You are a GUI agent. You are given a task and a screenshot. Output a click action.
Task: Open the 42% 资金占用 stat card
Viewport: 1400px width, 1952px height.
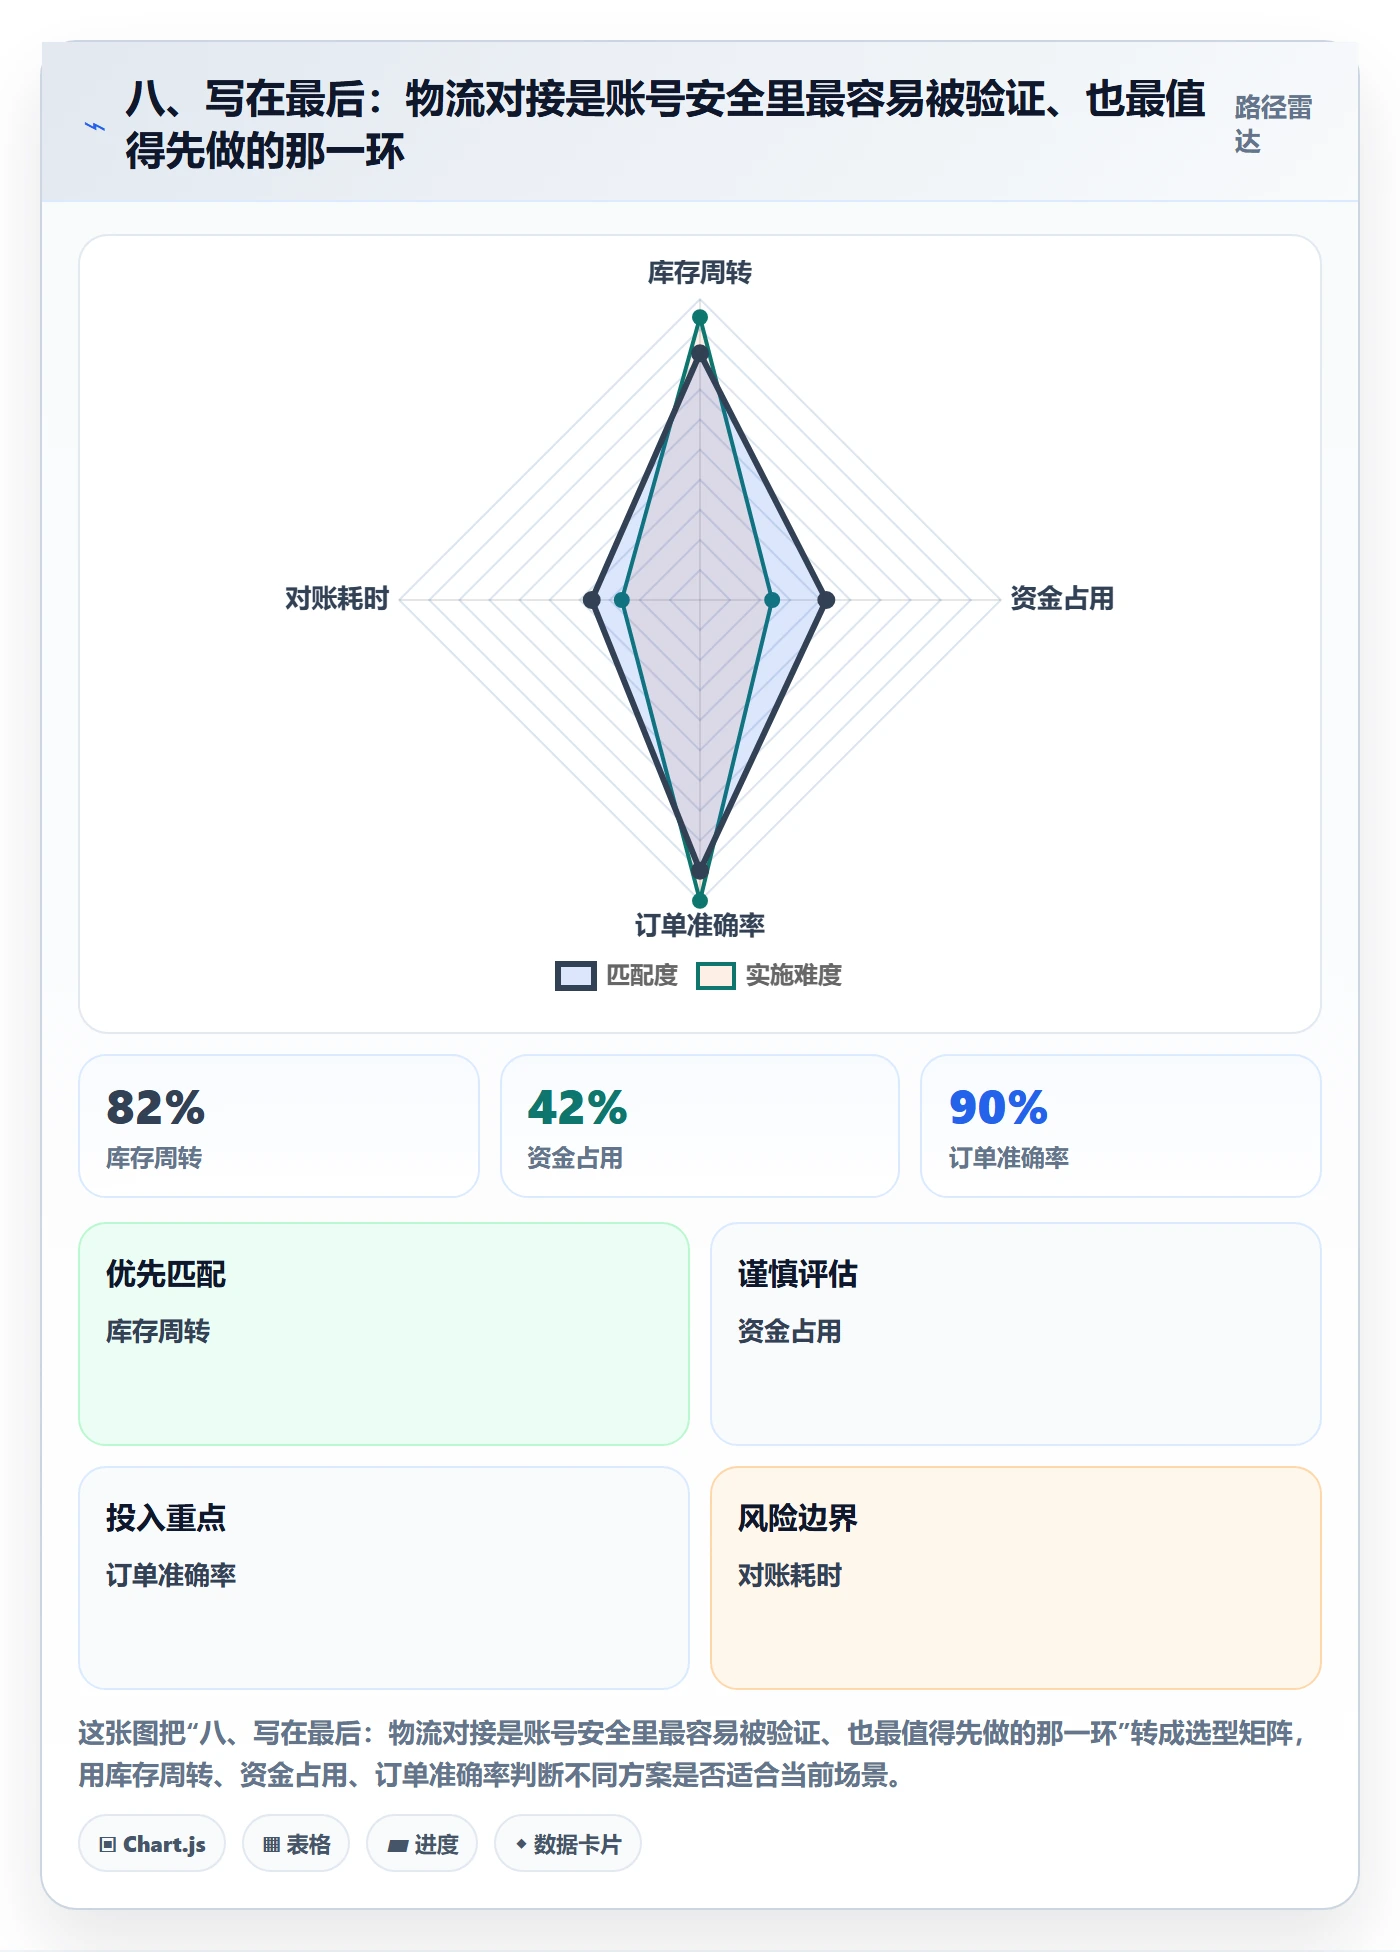[x=700, y=1126]
